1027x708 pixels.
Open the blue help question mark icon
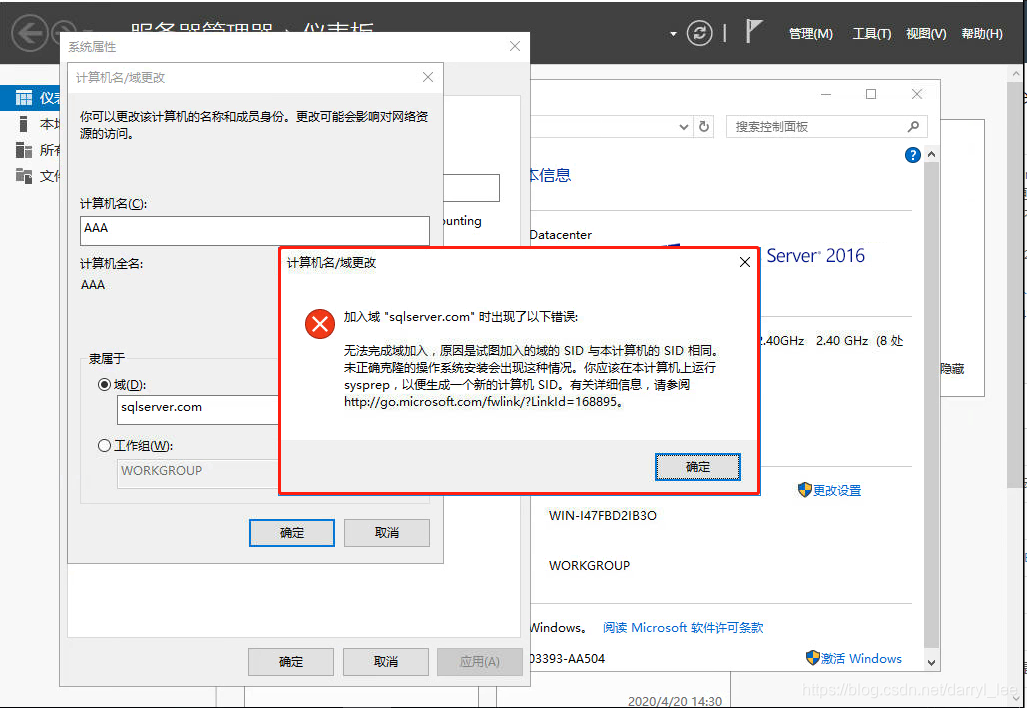coord(912,155)
